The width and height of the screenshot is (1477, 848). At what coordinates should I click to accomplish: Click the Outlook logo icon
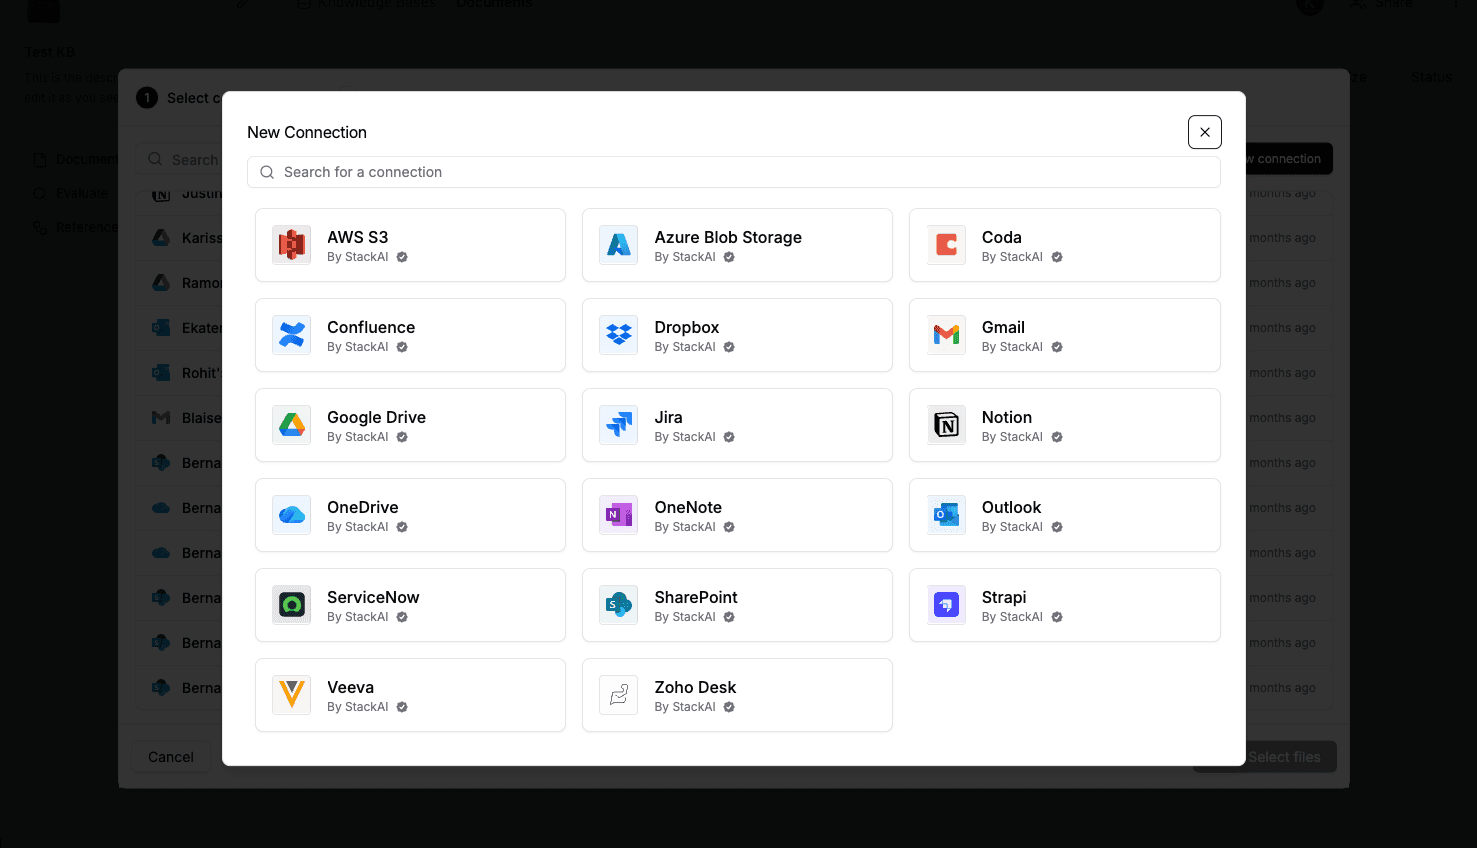tap(946, 515)
